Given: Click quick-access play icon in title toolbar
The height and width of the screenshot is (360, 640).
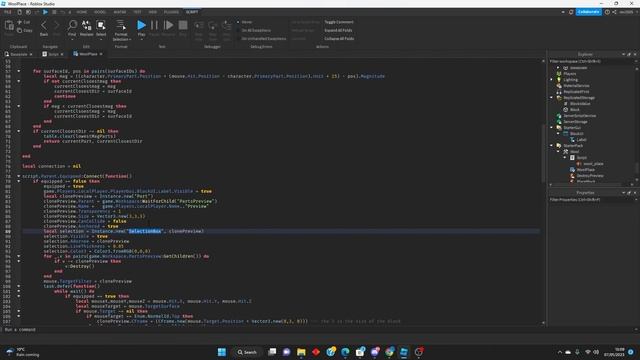Looking at the screenshot, I should [45, 12].
